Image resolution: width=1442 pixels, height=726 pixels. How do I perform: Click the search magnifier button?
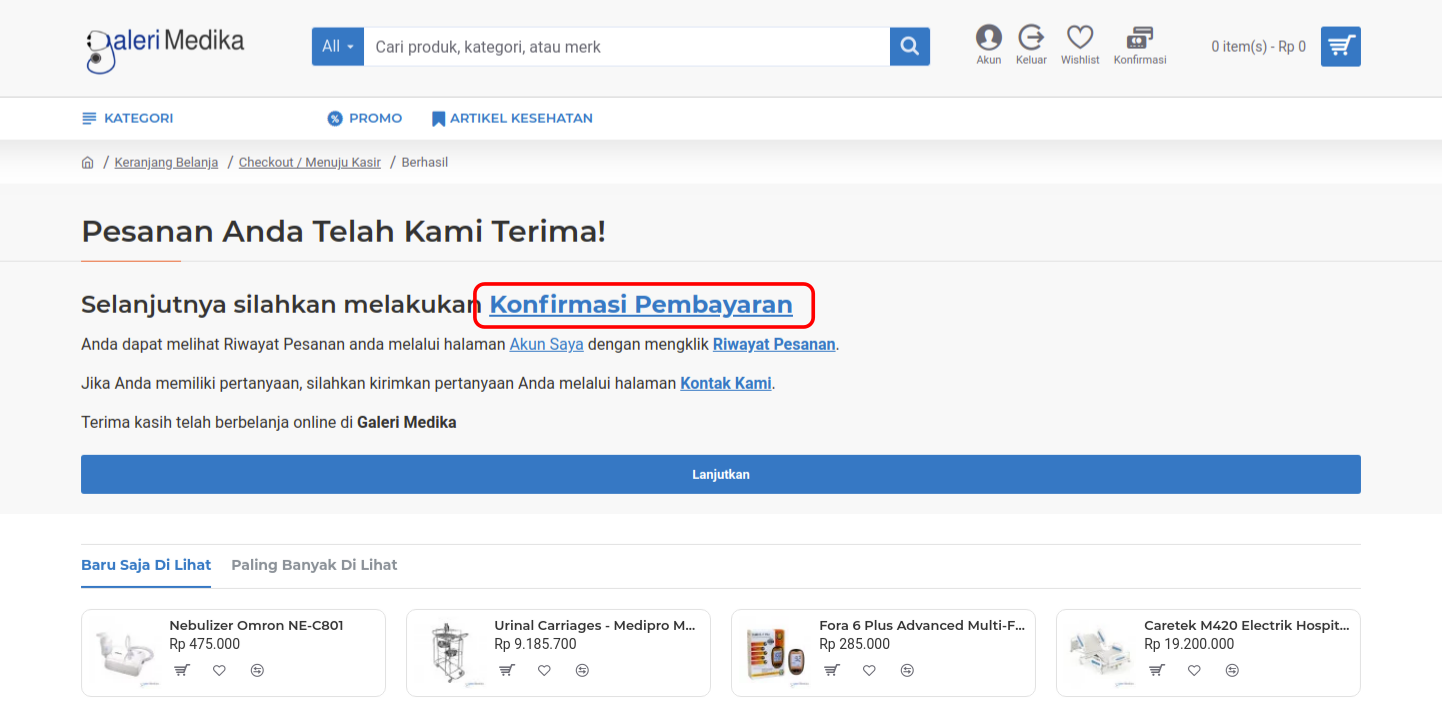[x=909, y=47]
